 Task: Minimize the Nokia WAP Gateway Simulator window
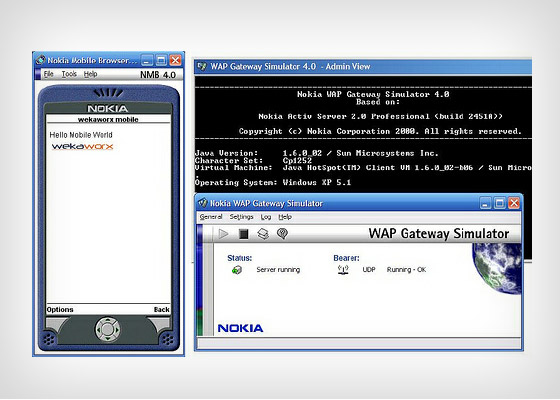click(x=485, y=203)
